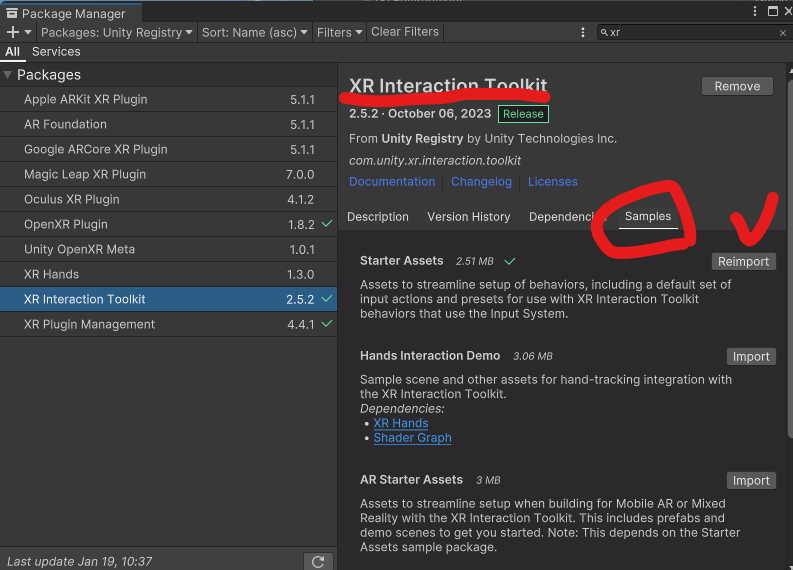
Task: Import the Hands Interaction Demo sample
Action: click(x=751, y=357)
